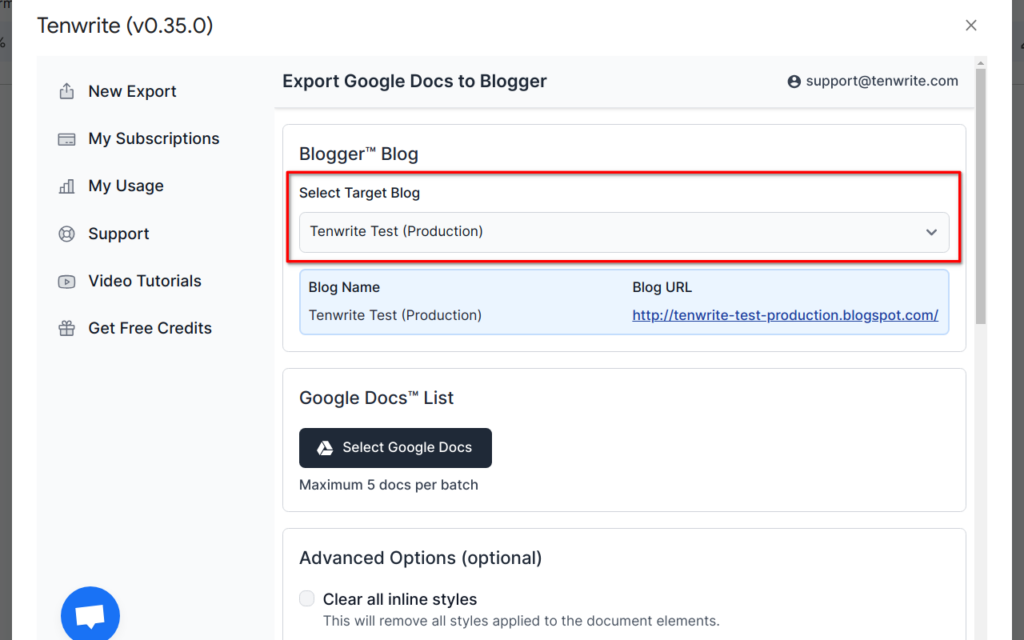Screen dimensions: 1024x640
Task: Select Video Tutorials from the sidebar
Action: (145, 281)
